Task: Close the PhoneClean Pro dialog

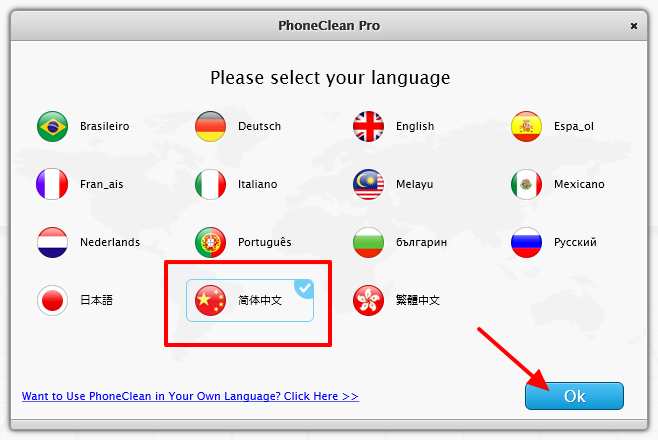Action: coord(634,26)
